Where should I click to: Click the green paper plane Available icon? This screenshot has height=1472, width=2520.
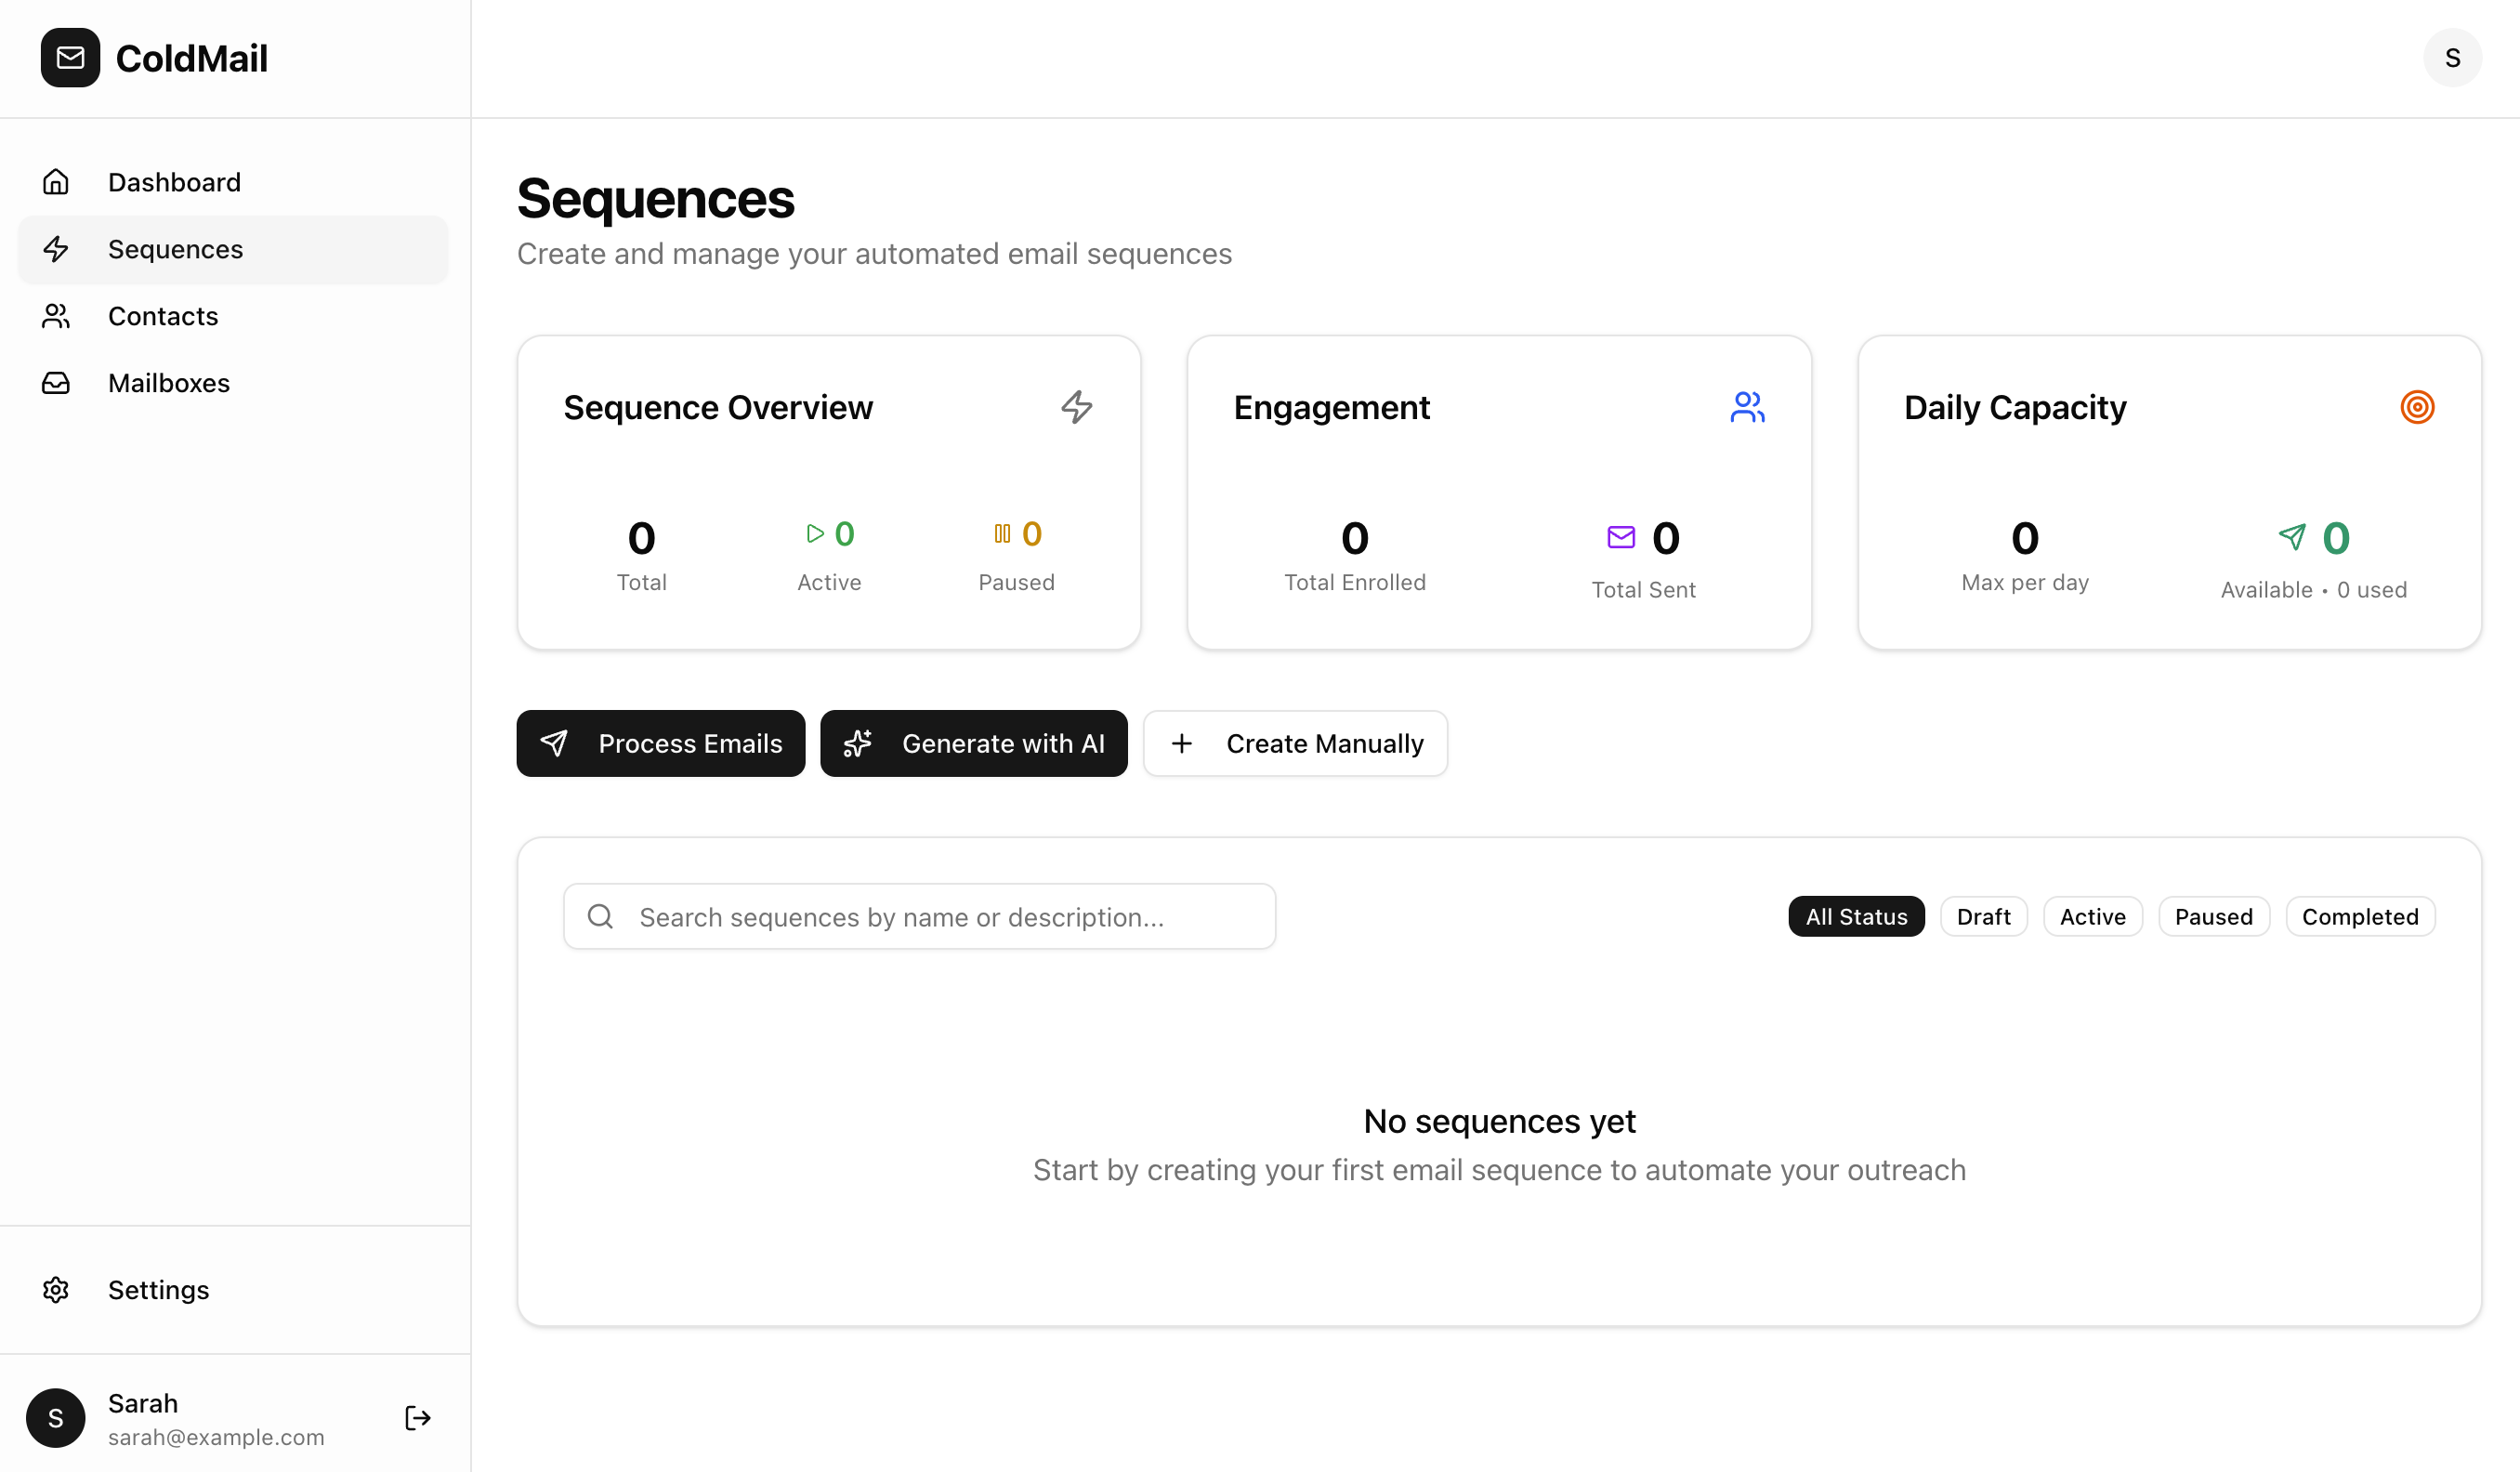tap(2292, 538)
